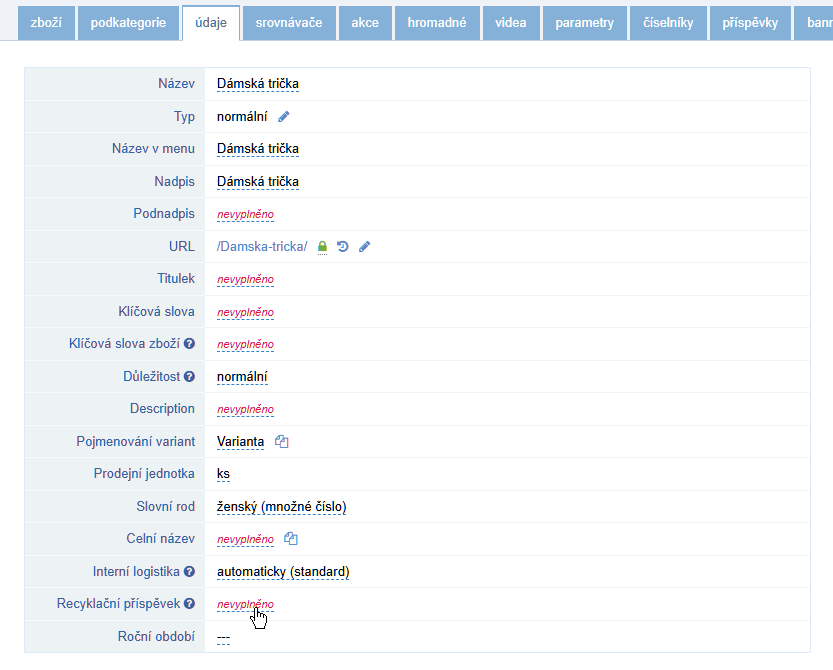
Task: Select the parametry tab
Action: click(584, 23)
